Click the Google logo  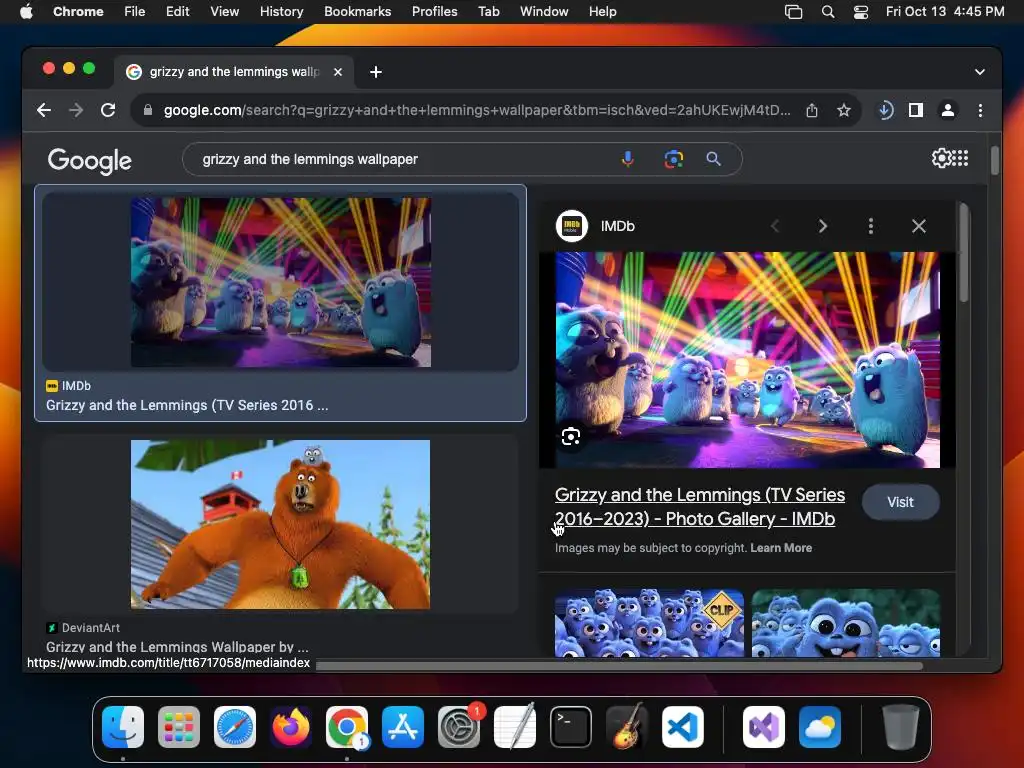coord(89,161)
